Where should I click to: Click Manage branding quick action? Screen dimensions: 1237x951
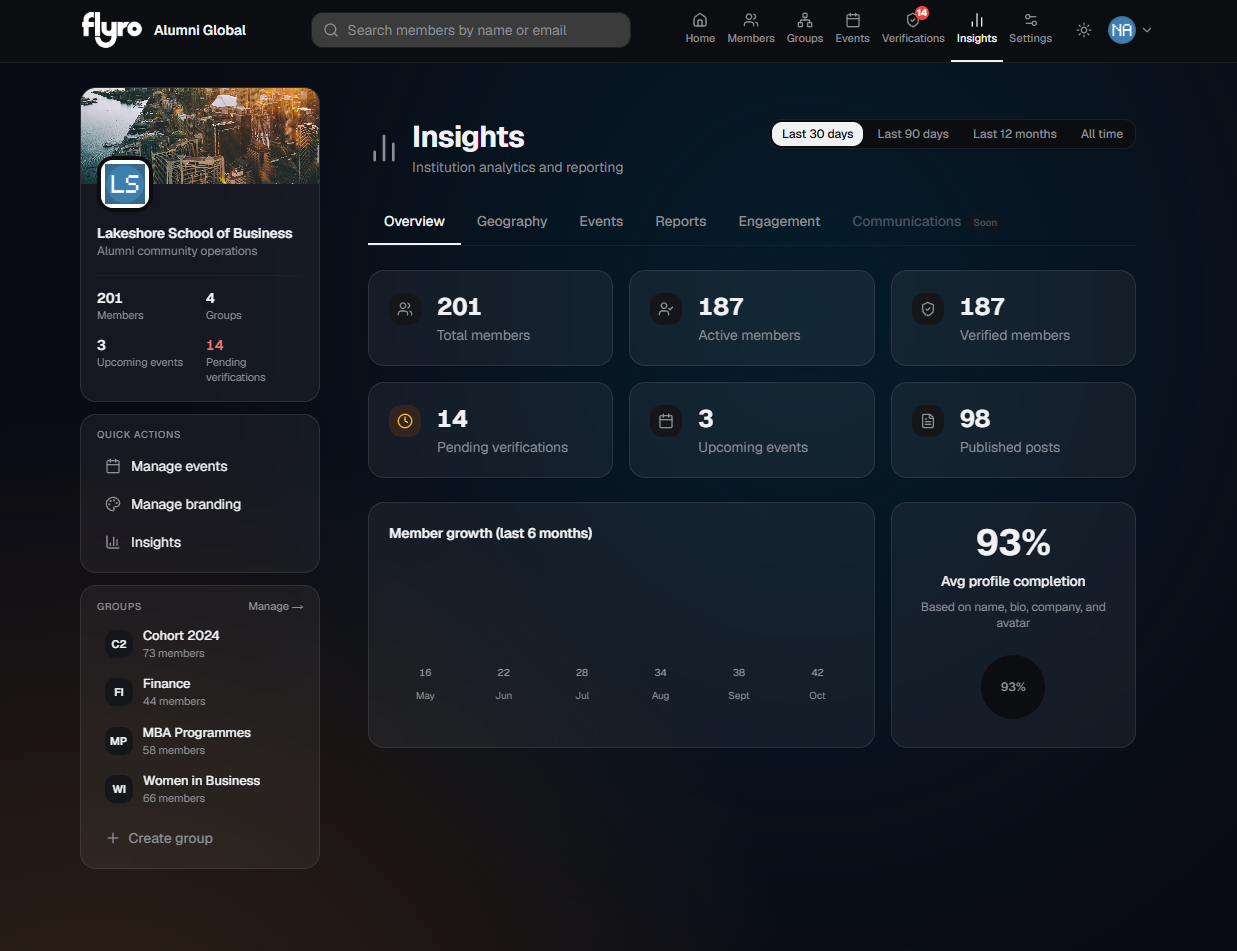[200, 504]
